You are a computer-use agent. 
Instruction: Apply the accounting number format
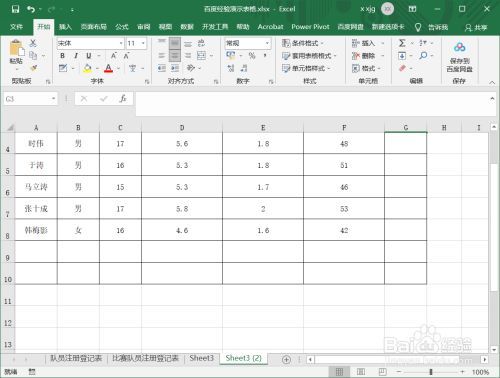(x=231, y=56)
